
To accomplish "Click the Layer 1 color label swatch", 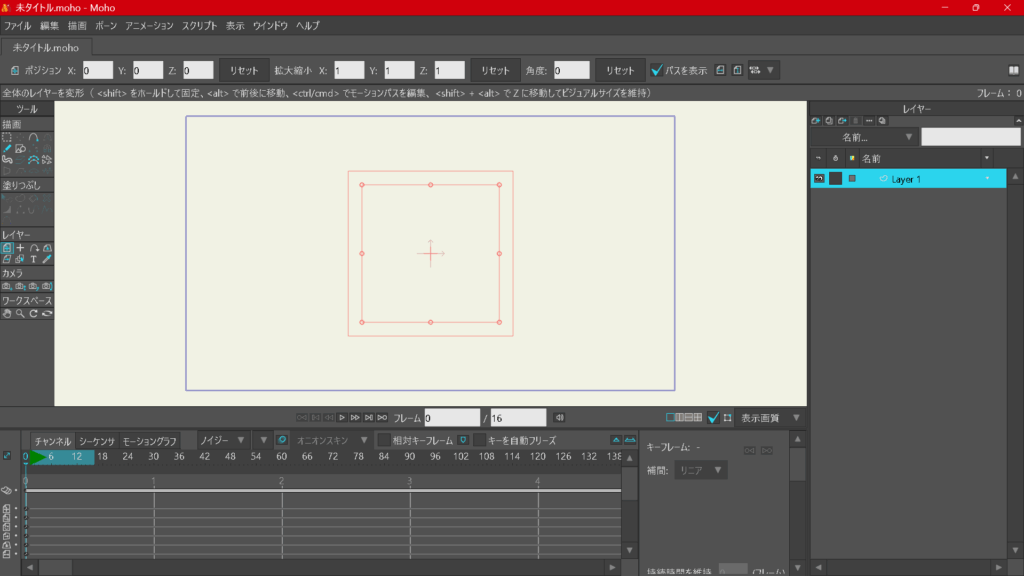I will pos(852,178).
